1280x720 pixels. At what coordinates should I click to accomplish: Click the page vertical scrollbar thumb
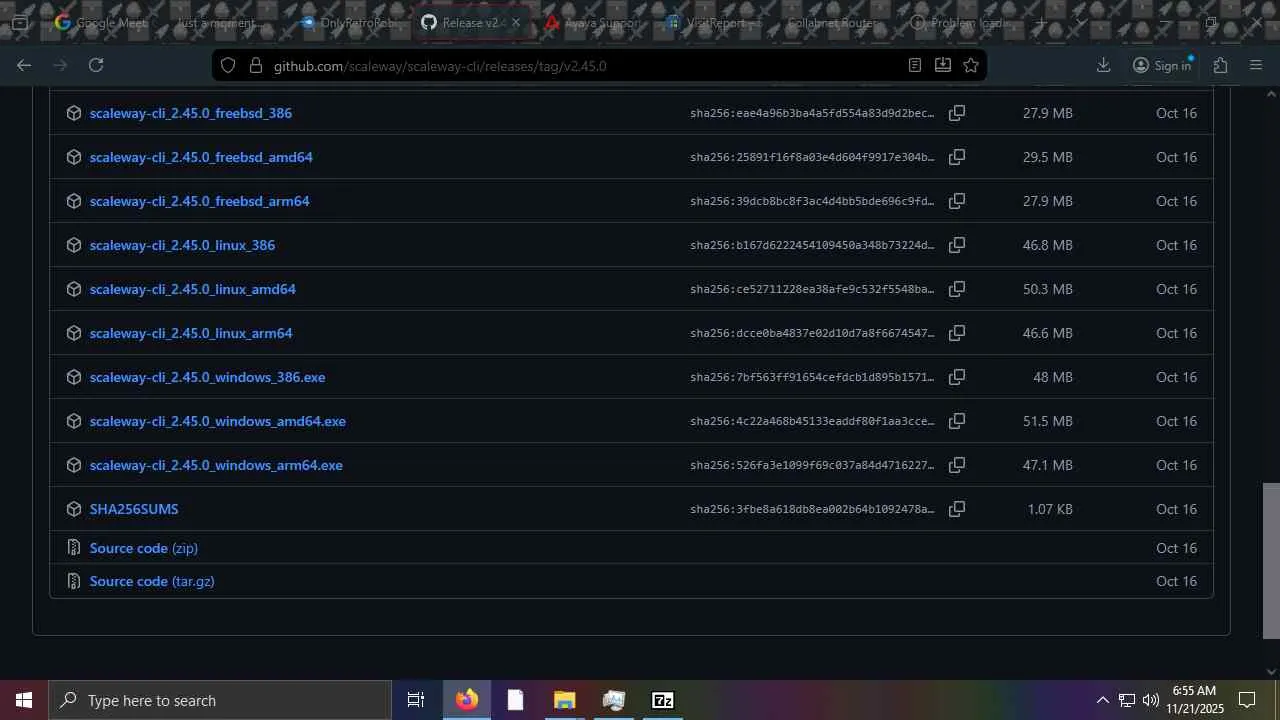pos(1271,560)
